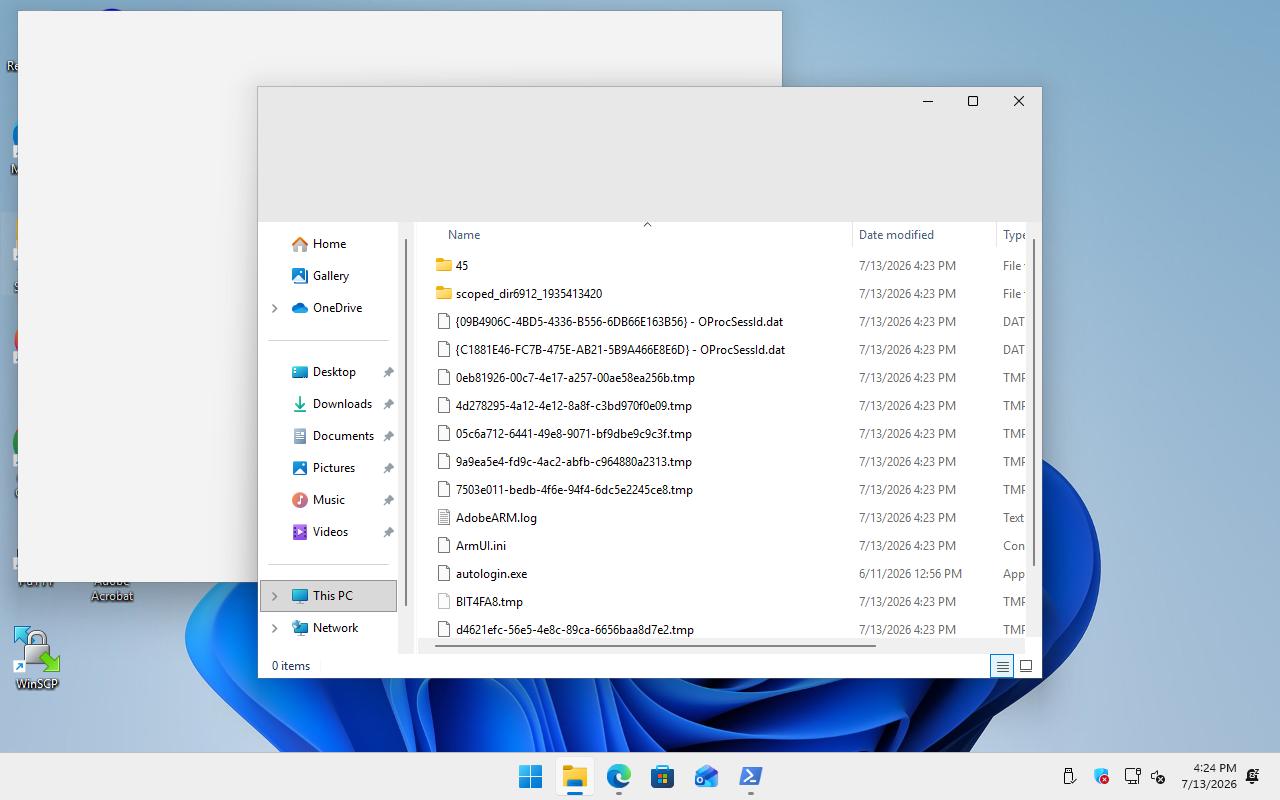Select the OneDrive cloud icon
This screenshot has height=800, width=1280.
tap(300, 308)
